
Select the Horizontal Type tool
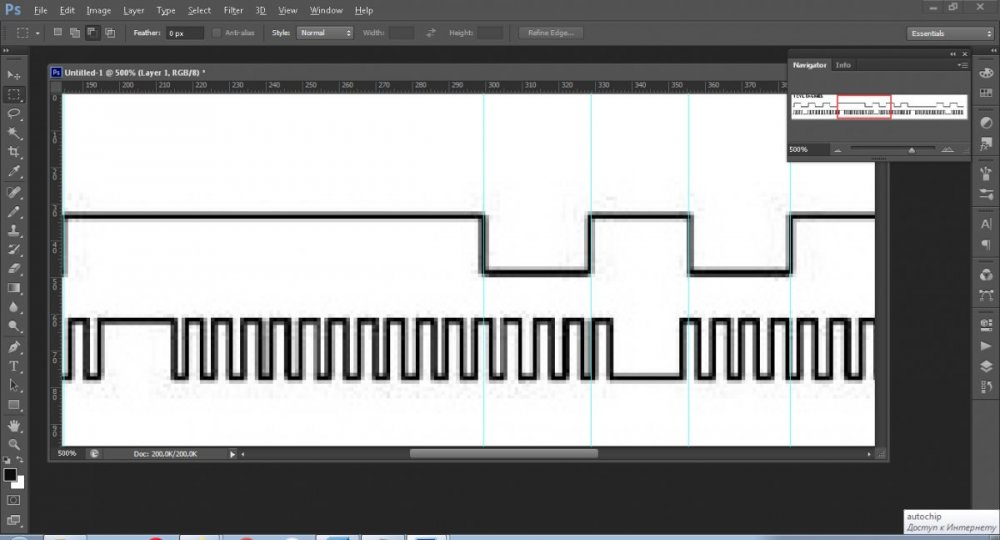[14, 366]
